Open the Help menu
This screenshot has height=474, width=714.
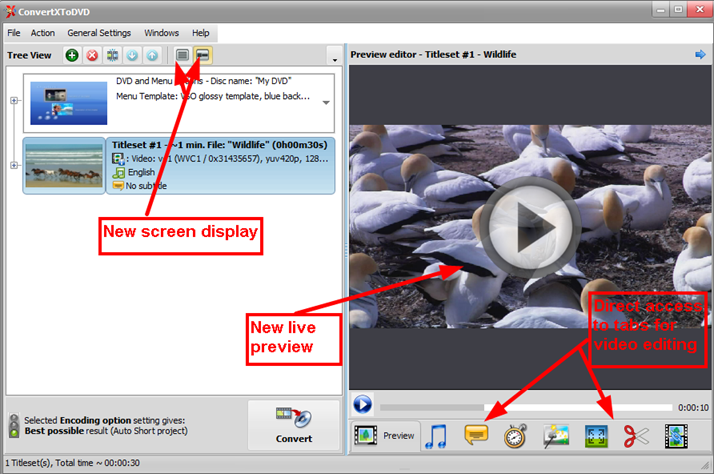point(200,33)
